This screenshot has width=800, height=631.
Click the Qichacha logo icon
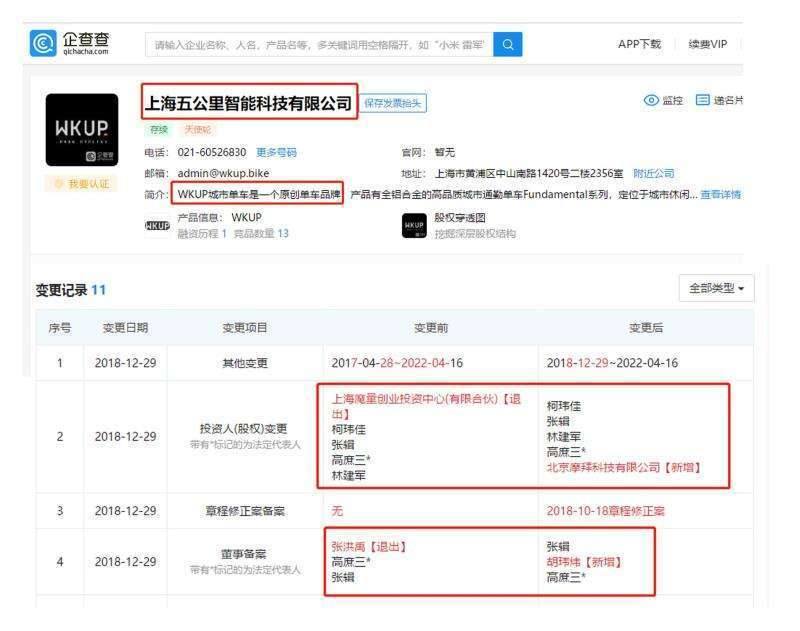tap(43, 43)
